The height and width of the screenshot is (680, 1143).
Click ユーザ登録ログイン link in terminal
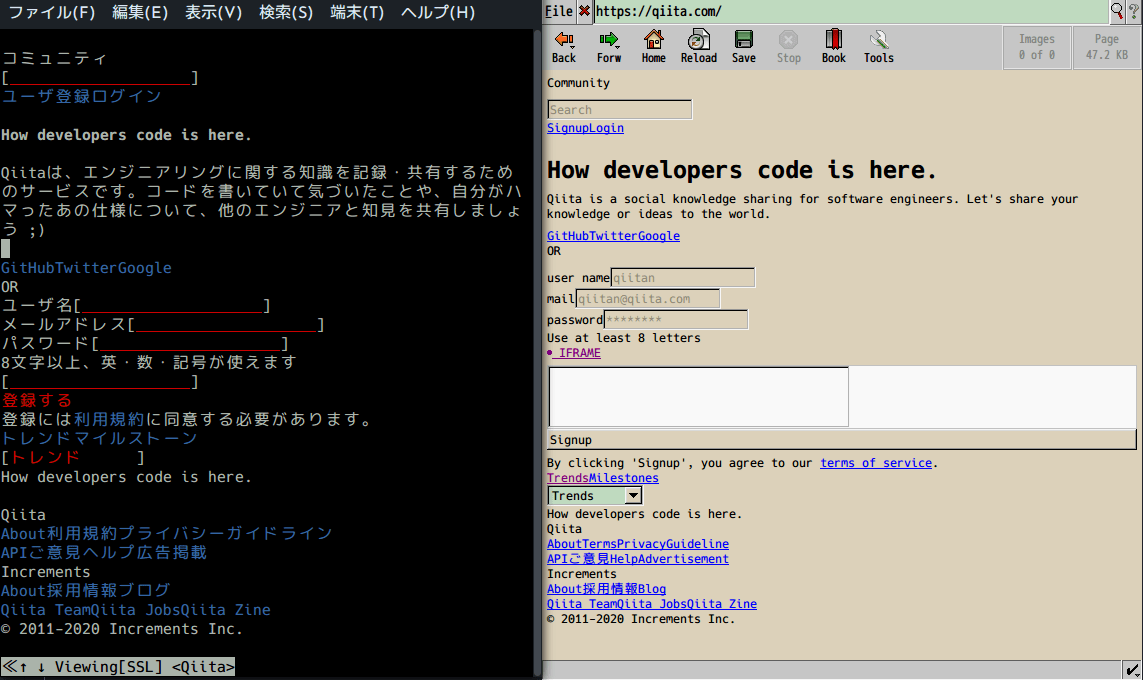pyautogui.click(x=82, y=96)
